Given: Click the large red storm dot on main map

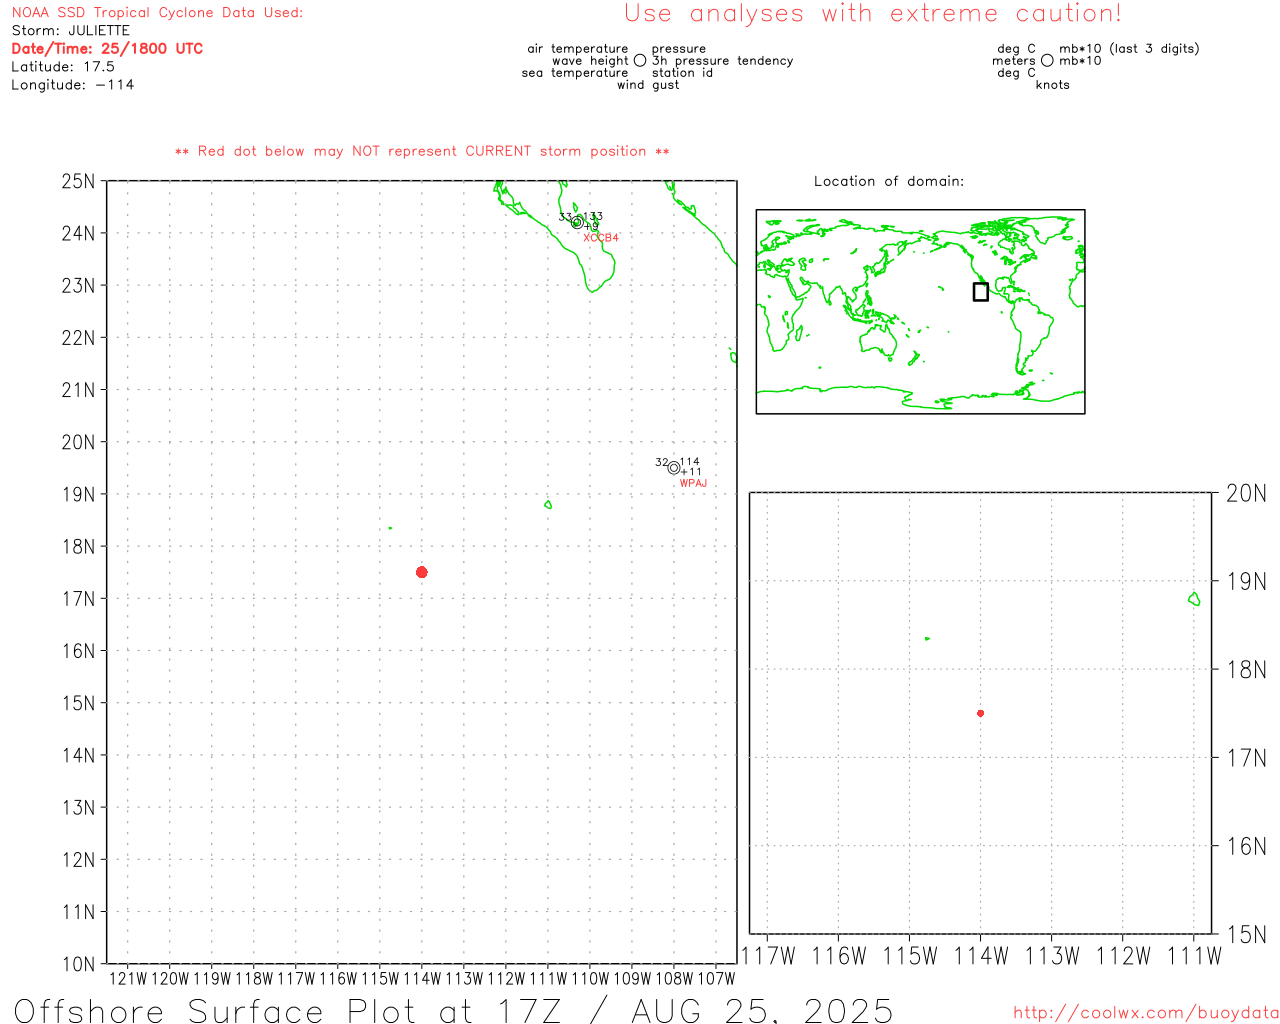Looking at the screenshot, I should point(421,572).
